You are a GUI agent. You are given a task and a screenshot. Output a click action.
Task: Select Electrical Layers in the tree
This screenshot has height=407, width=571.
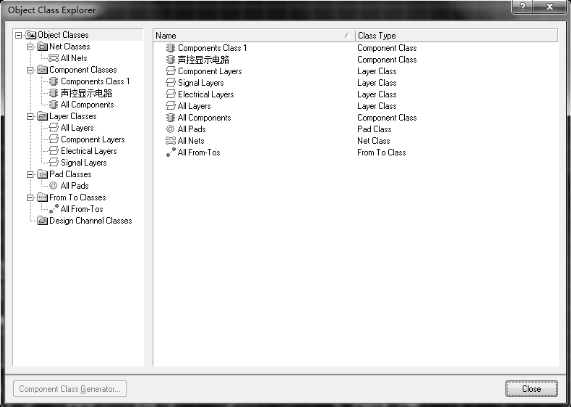[x=88, y=151]
